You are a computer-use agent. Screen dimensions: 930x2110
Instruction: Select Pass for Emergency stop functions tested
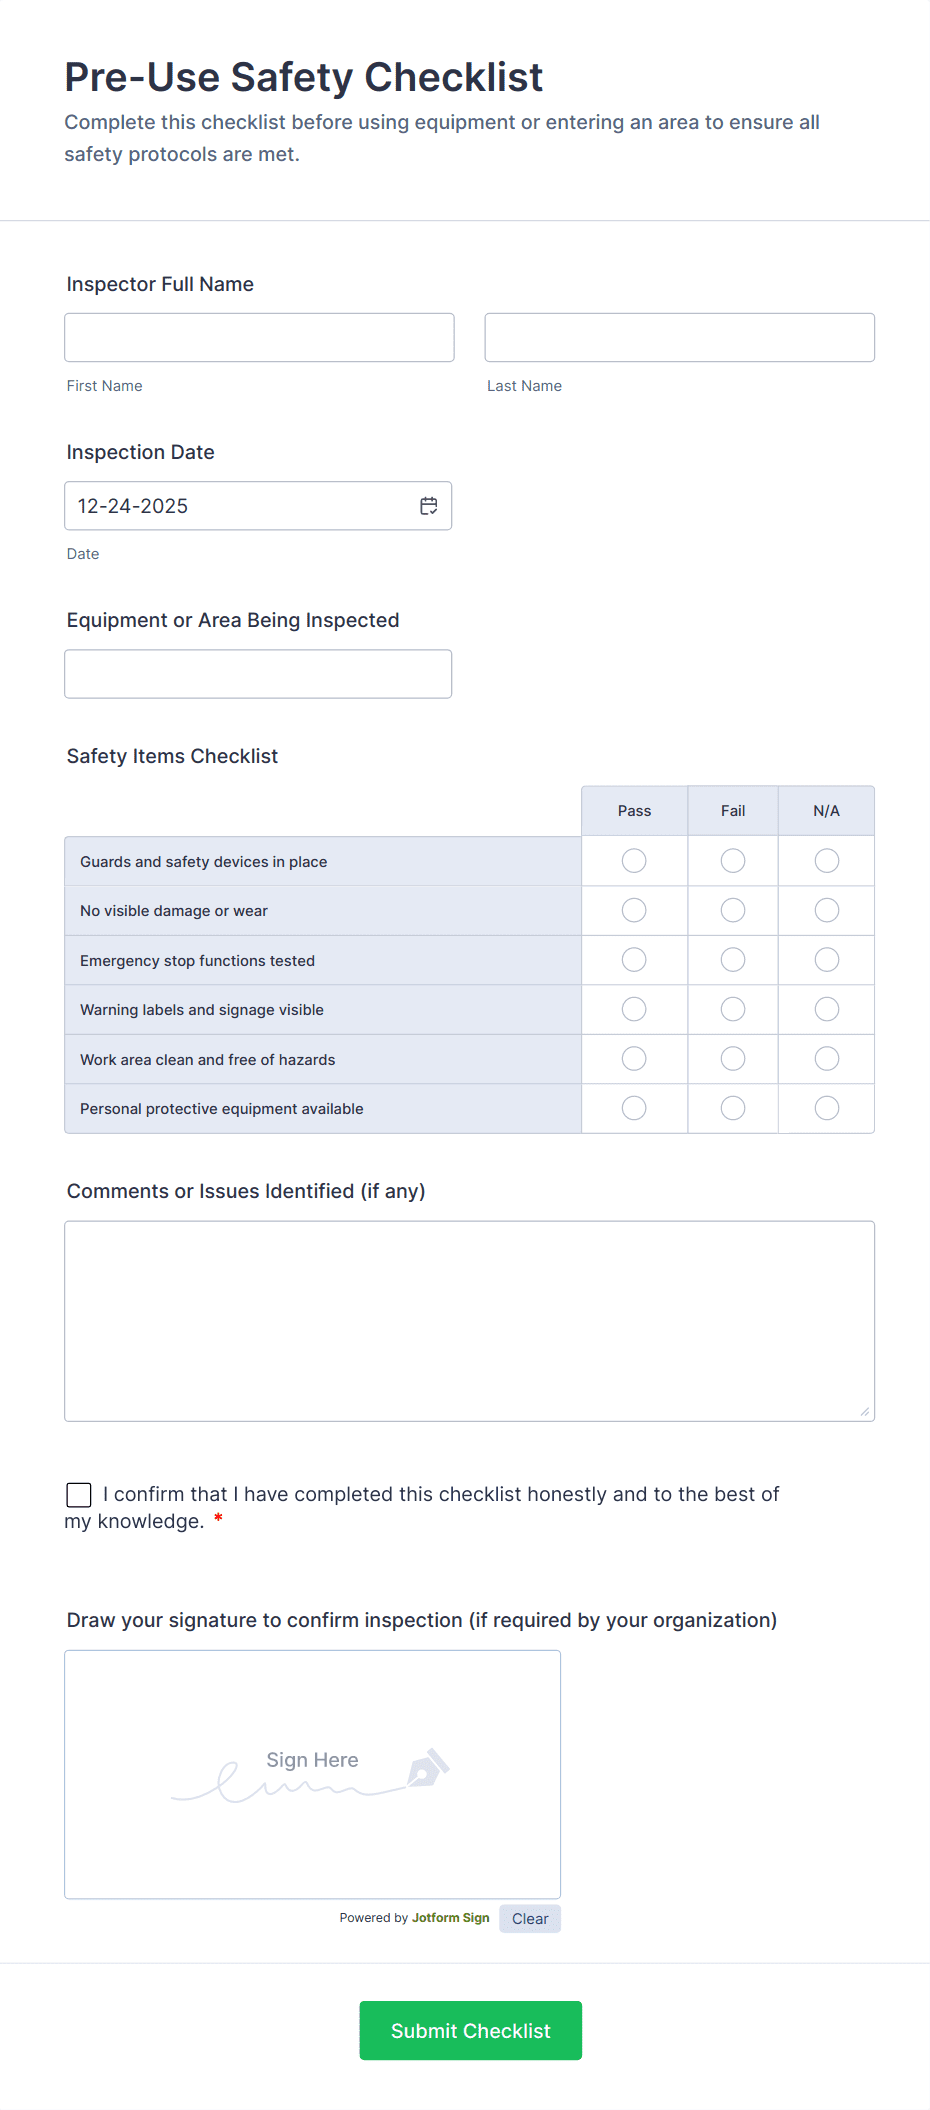click(x=633, y=959)
